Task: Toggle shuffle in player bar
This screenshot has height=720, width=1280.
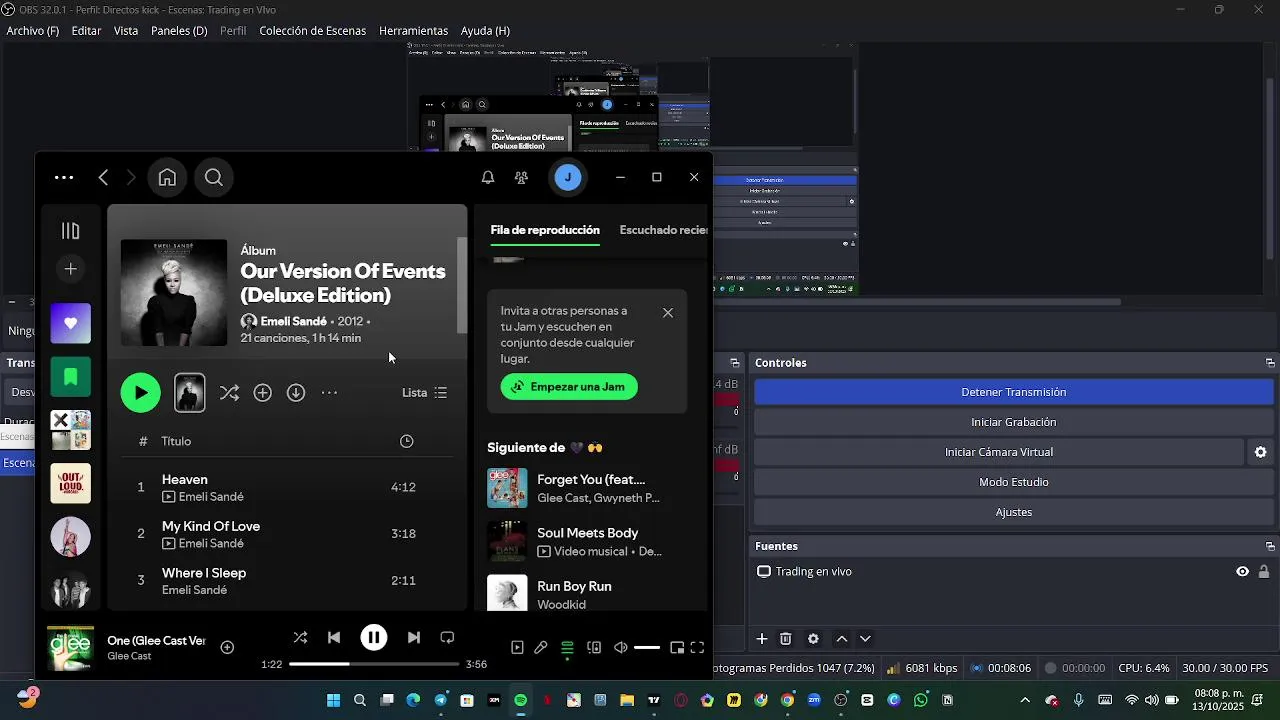Action: (300, 637)
